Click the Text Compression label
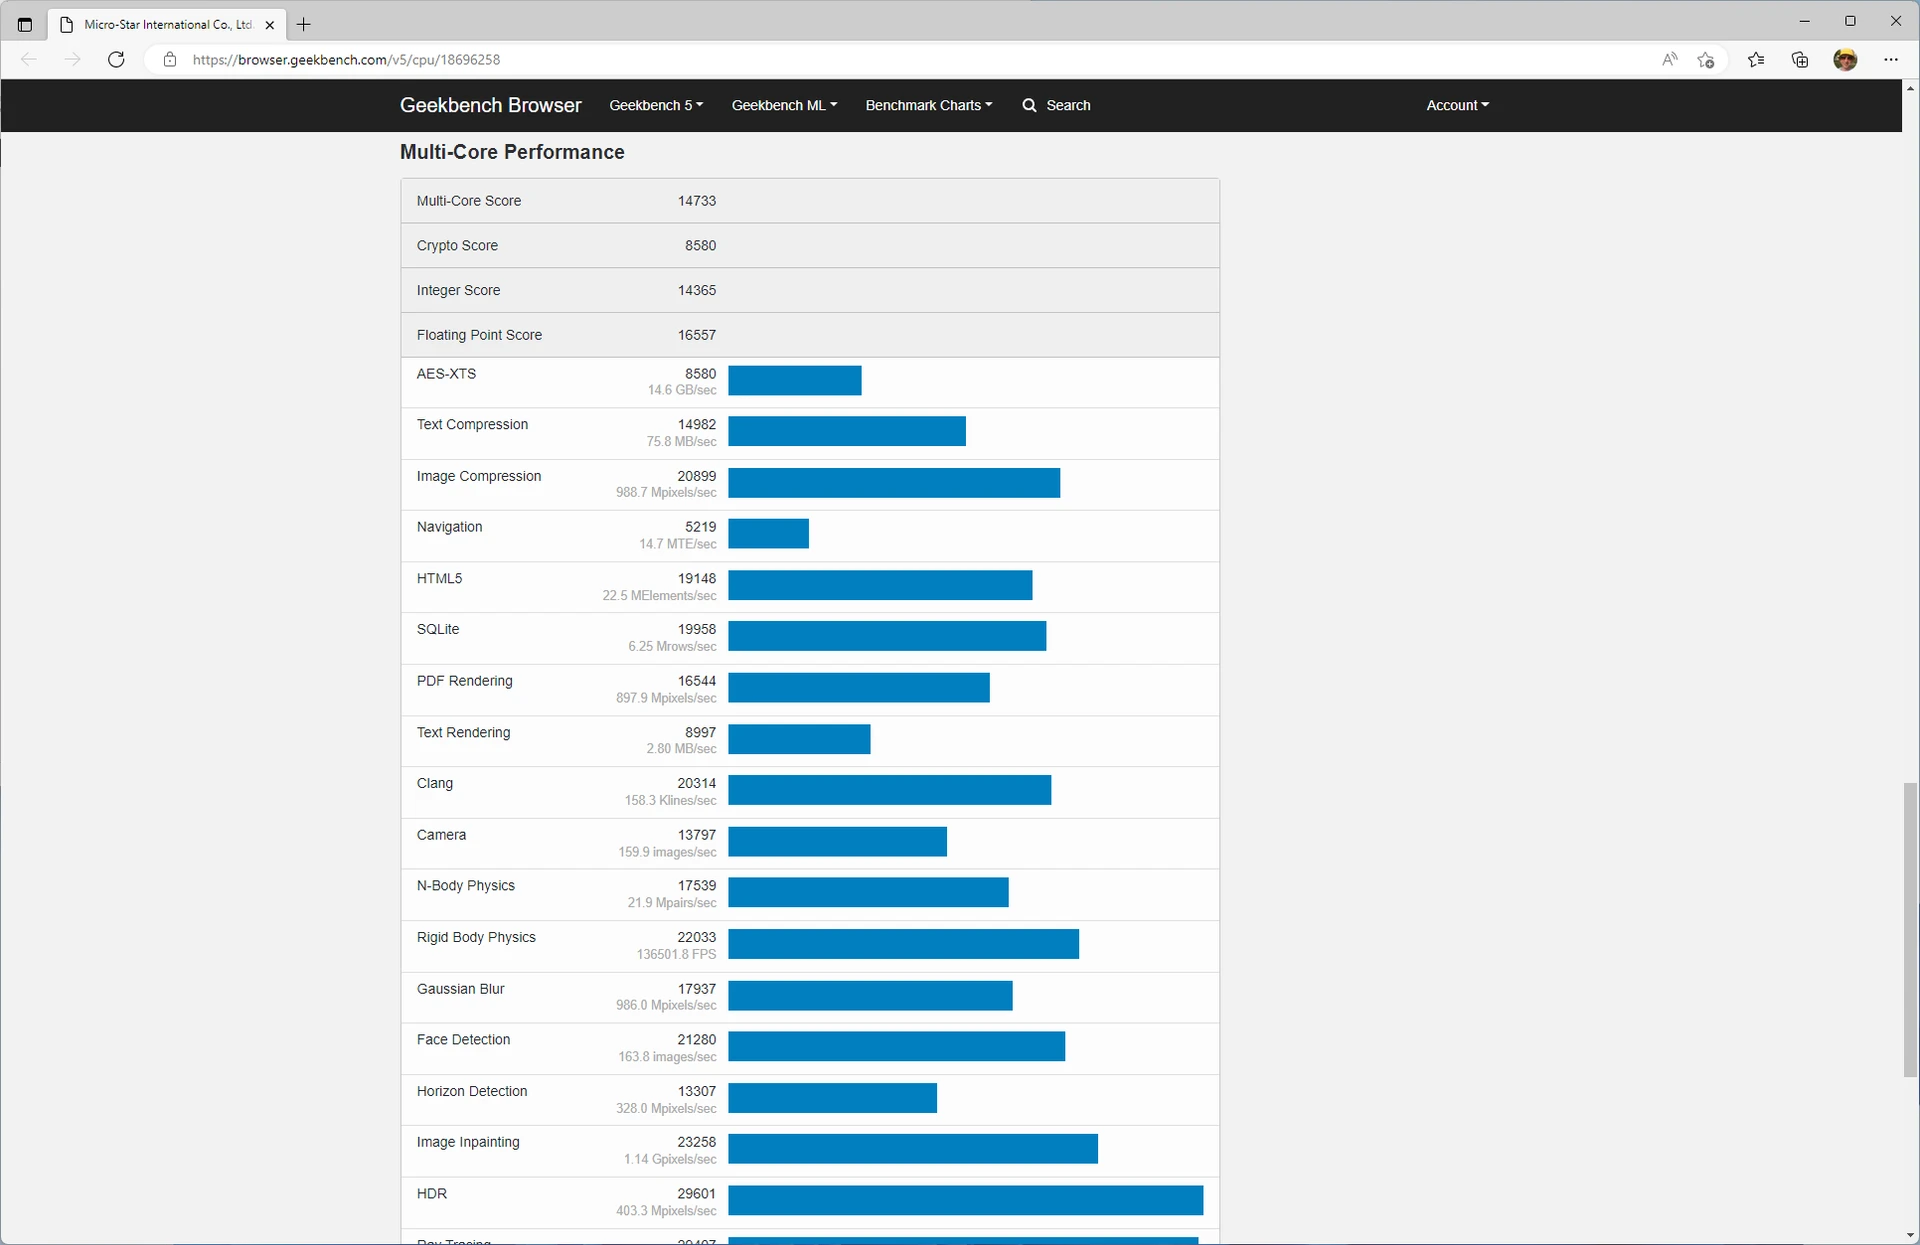The width and height of the screenshot is (1920, 1245). 472,425
